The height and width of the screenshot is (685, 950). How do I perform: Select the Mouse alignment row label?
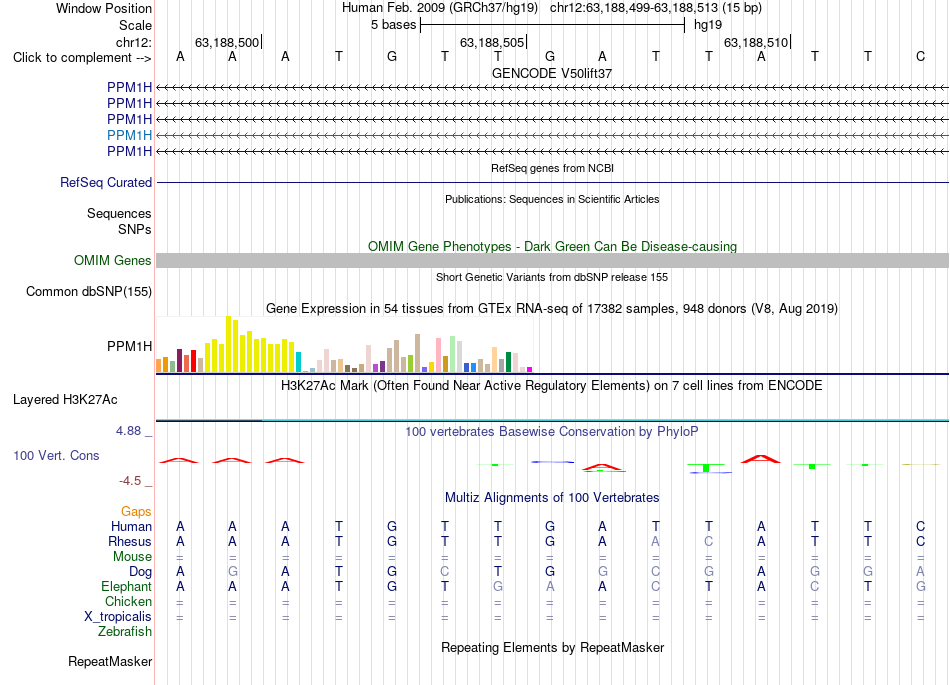132,557
